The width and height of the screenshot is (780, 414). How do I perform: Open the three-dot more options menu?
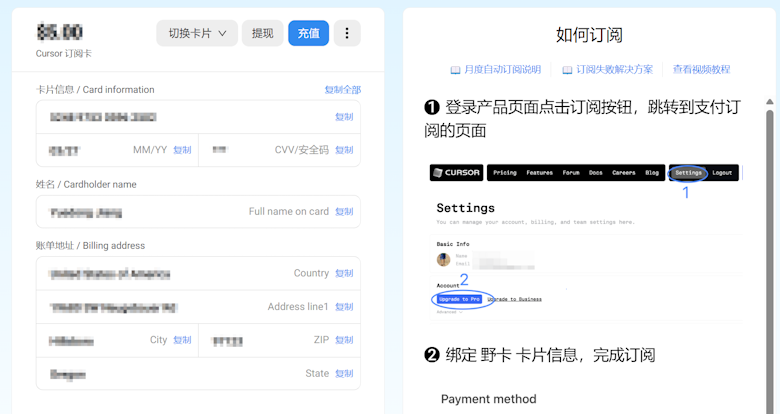347,33
